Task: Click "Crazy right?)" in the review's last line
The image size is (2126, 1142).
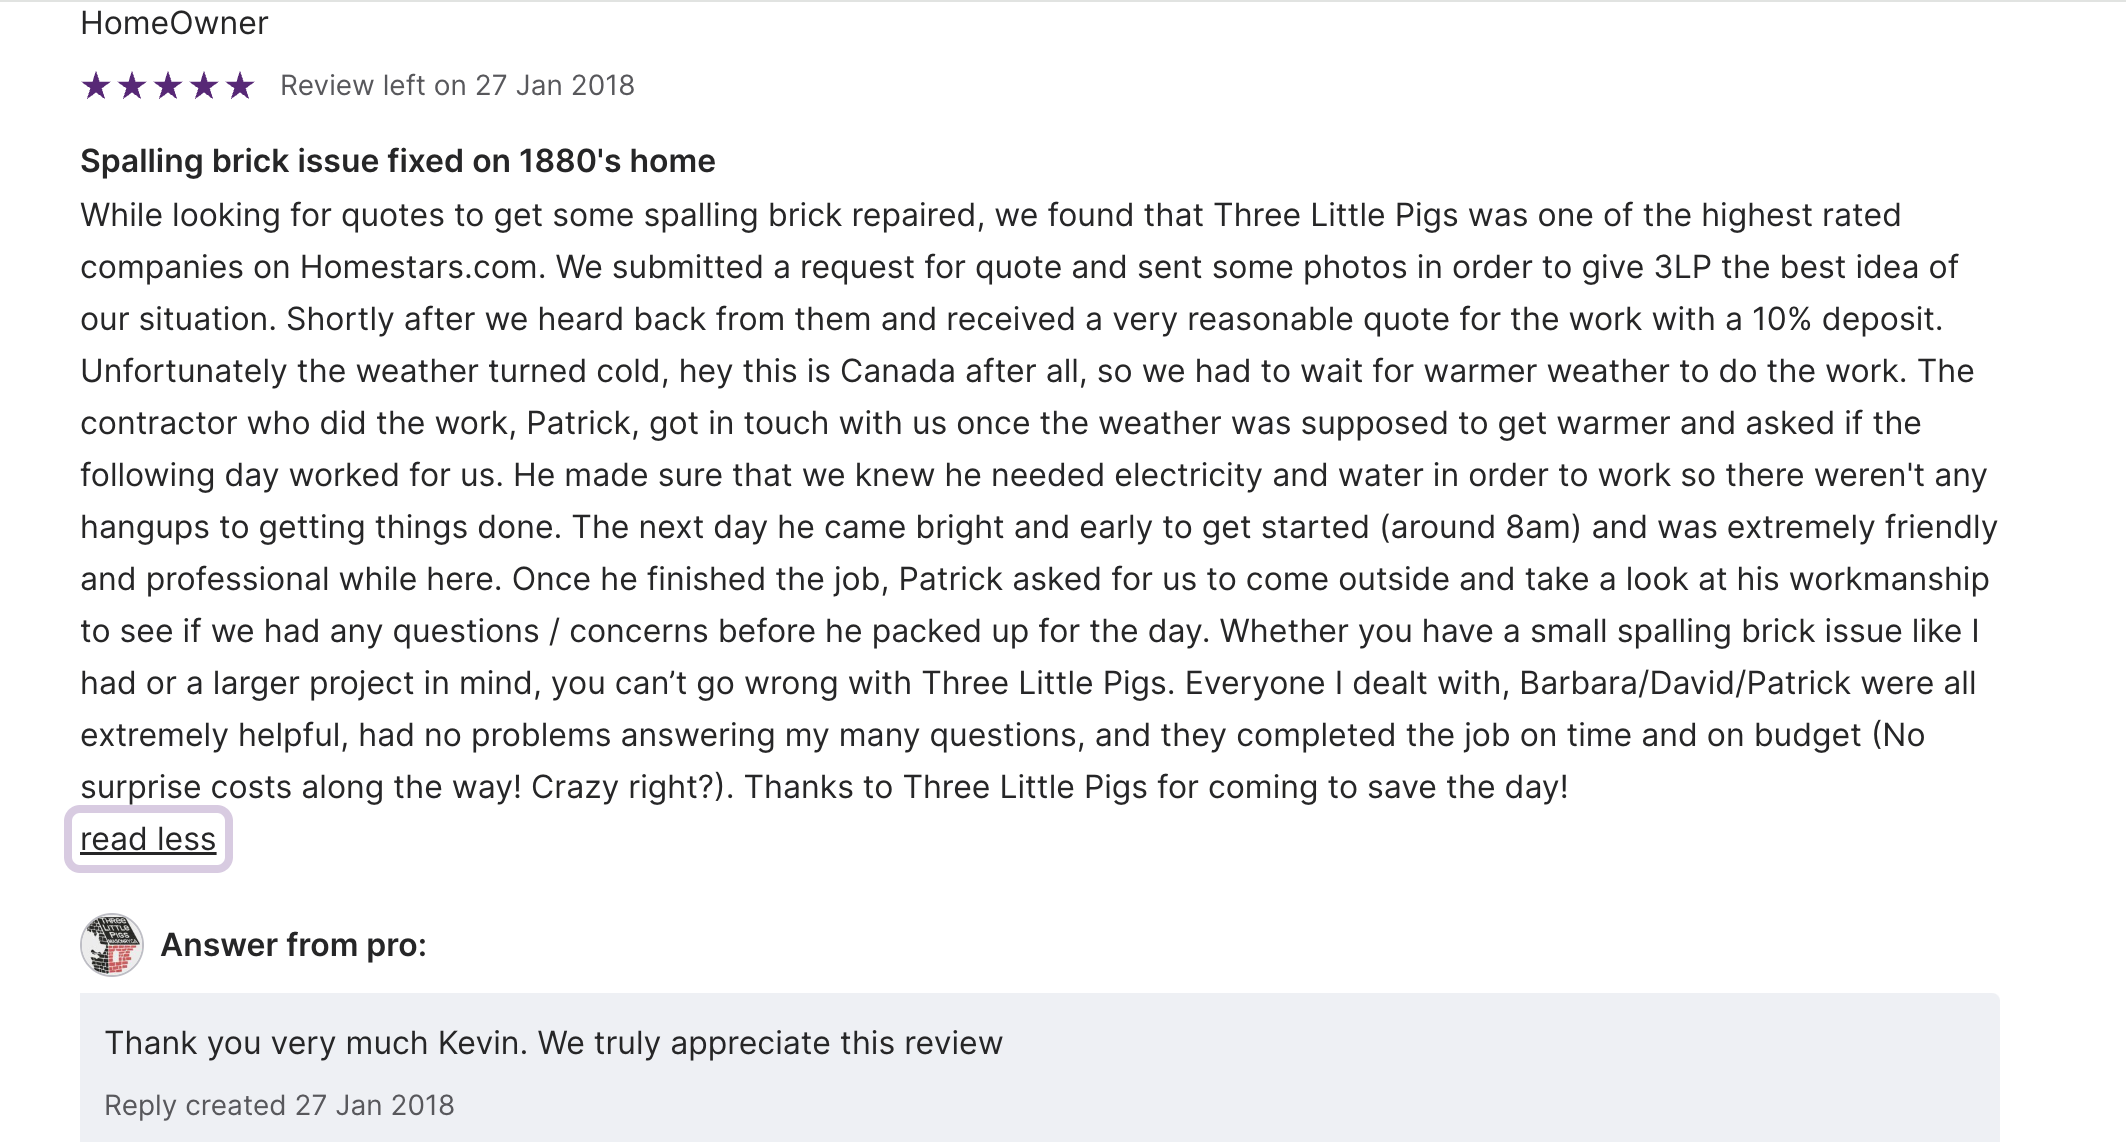Action: [632, 787]
